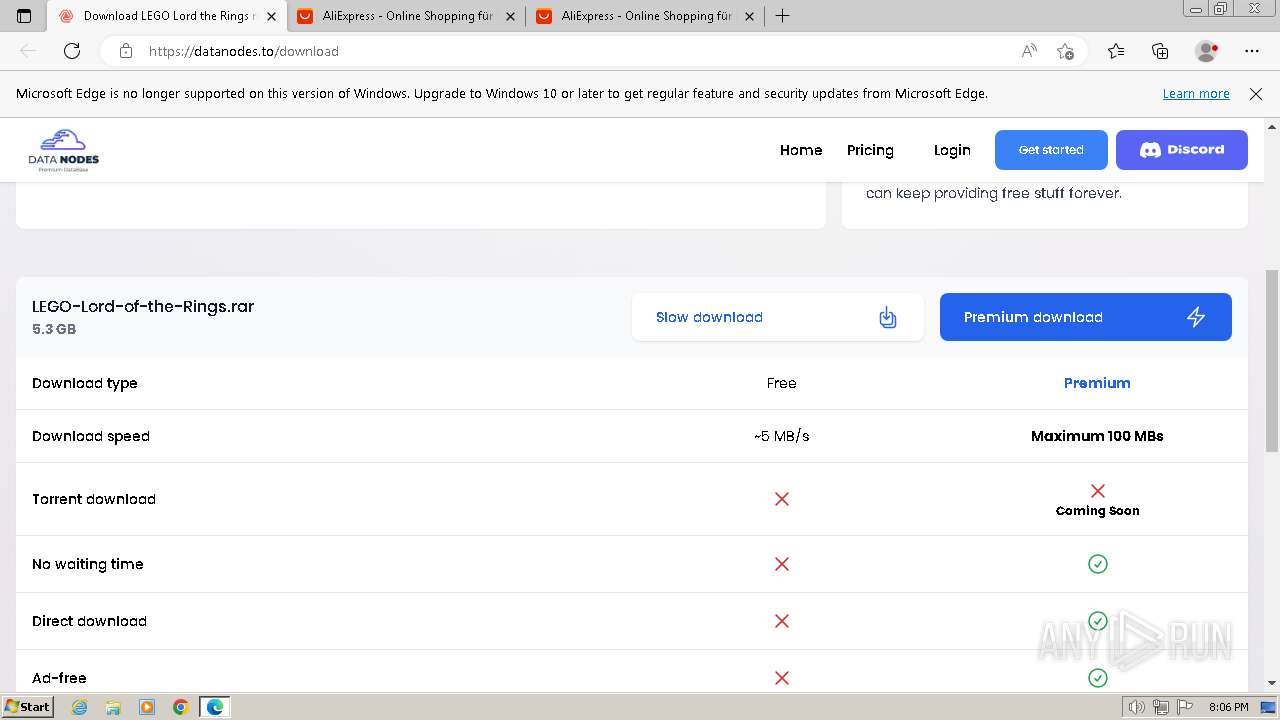Open the Learn more link
This screenshot has height=720, width=1280.
pos(1196,94)
